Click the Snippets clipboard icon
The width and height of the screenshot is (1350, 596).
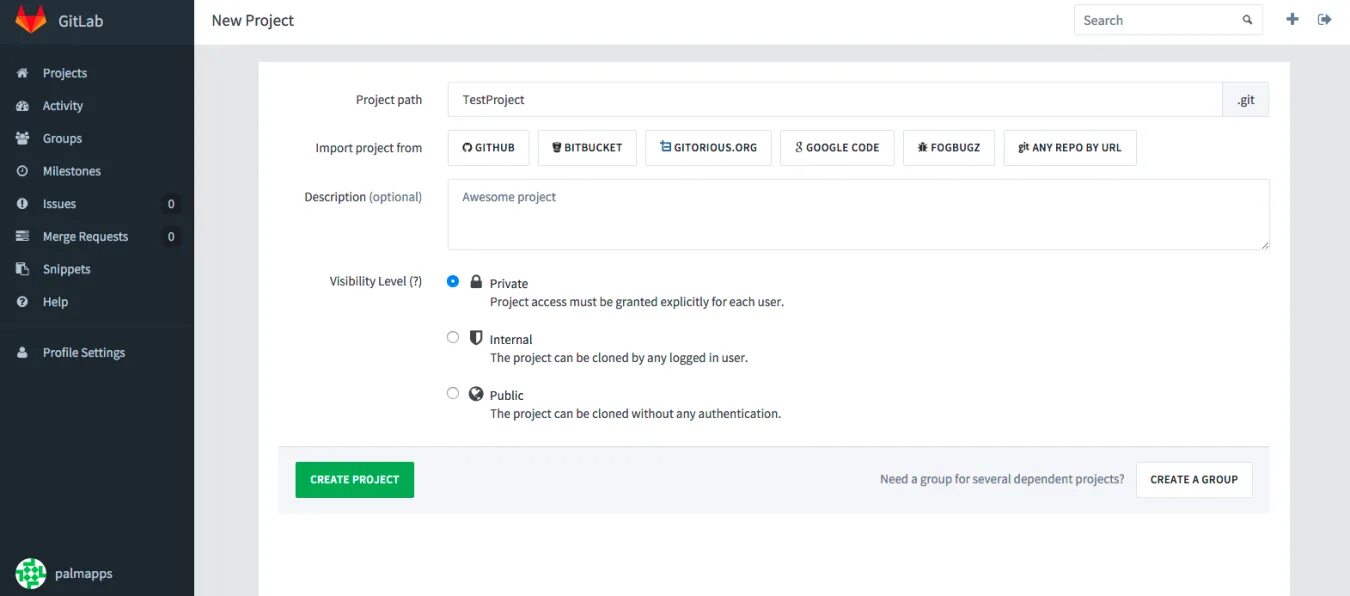22,269
